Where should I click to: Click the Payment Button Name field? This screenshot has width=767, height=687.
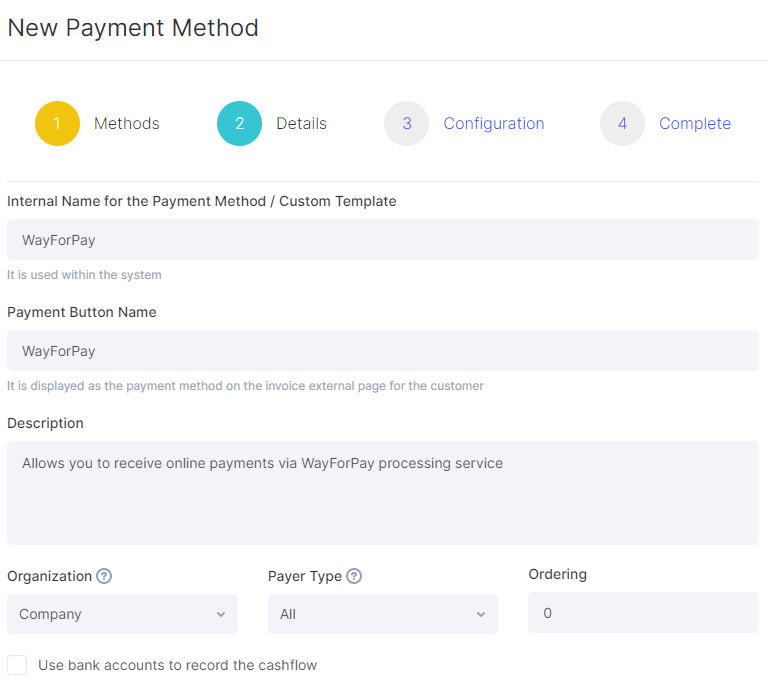[x=383, y=350]
